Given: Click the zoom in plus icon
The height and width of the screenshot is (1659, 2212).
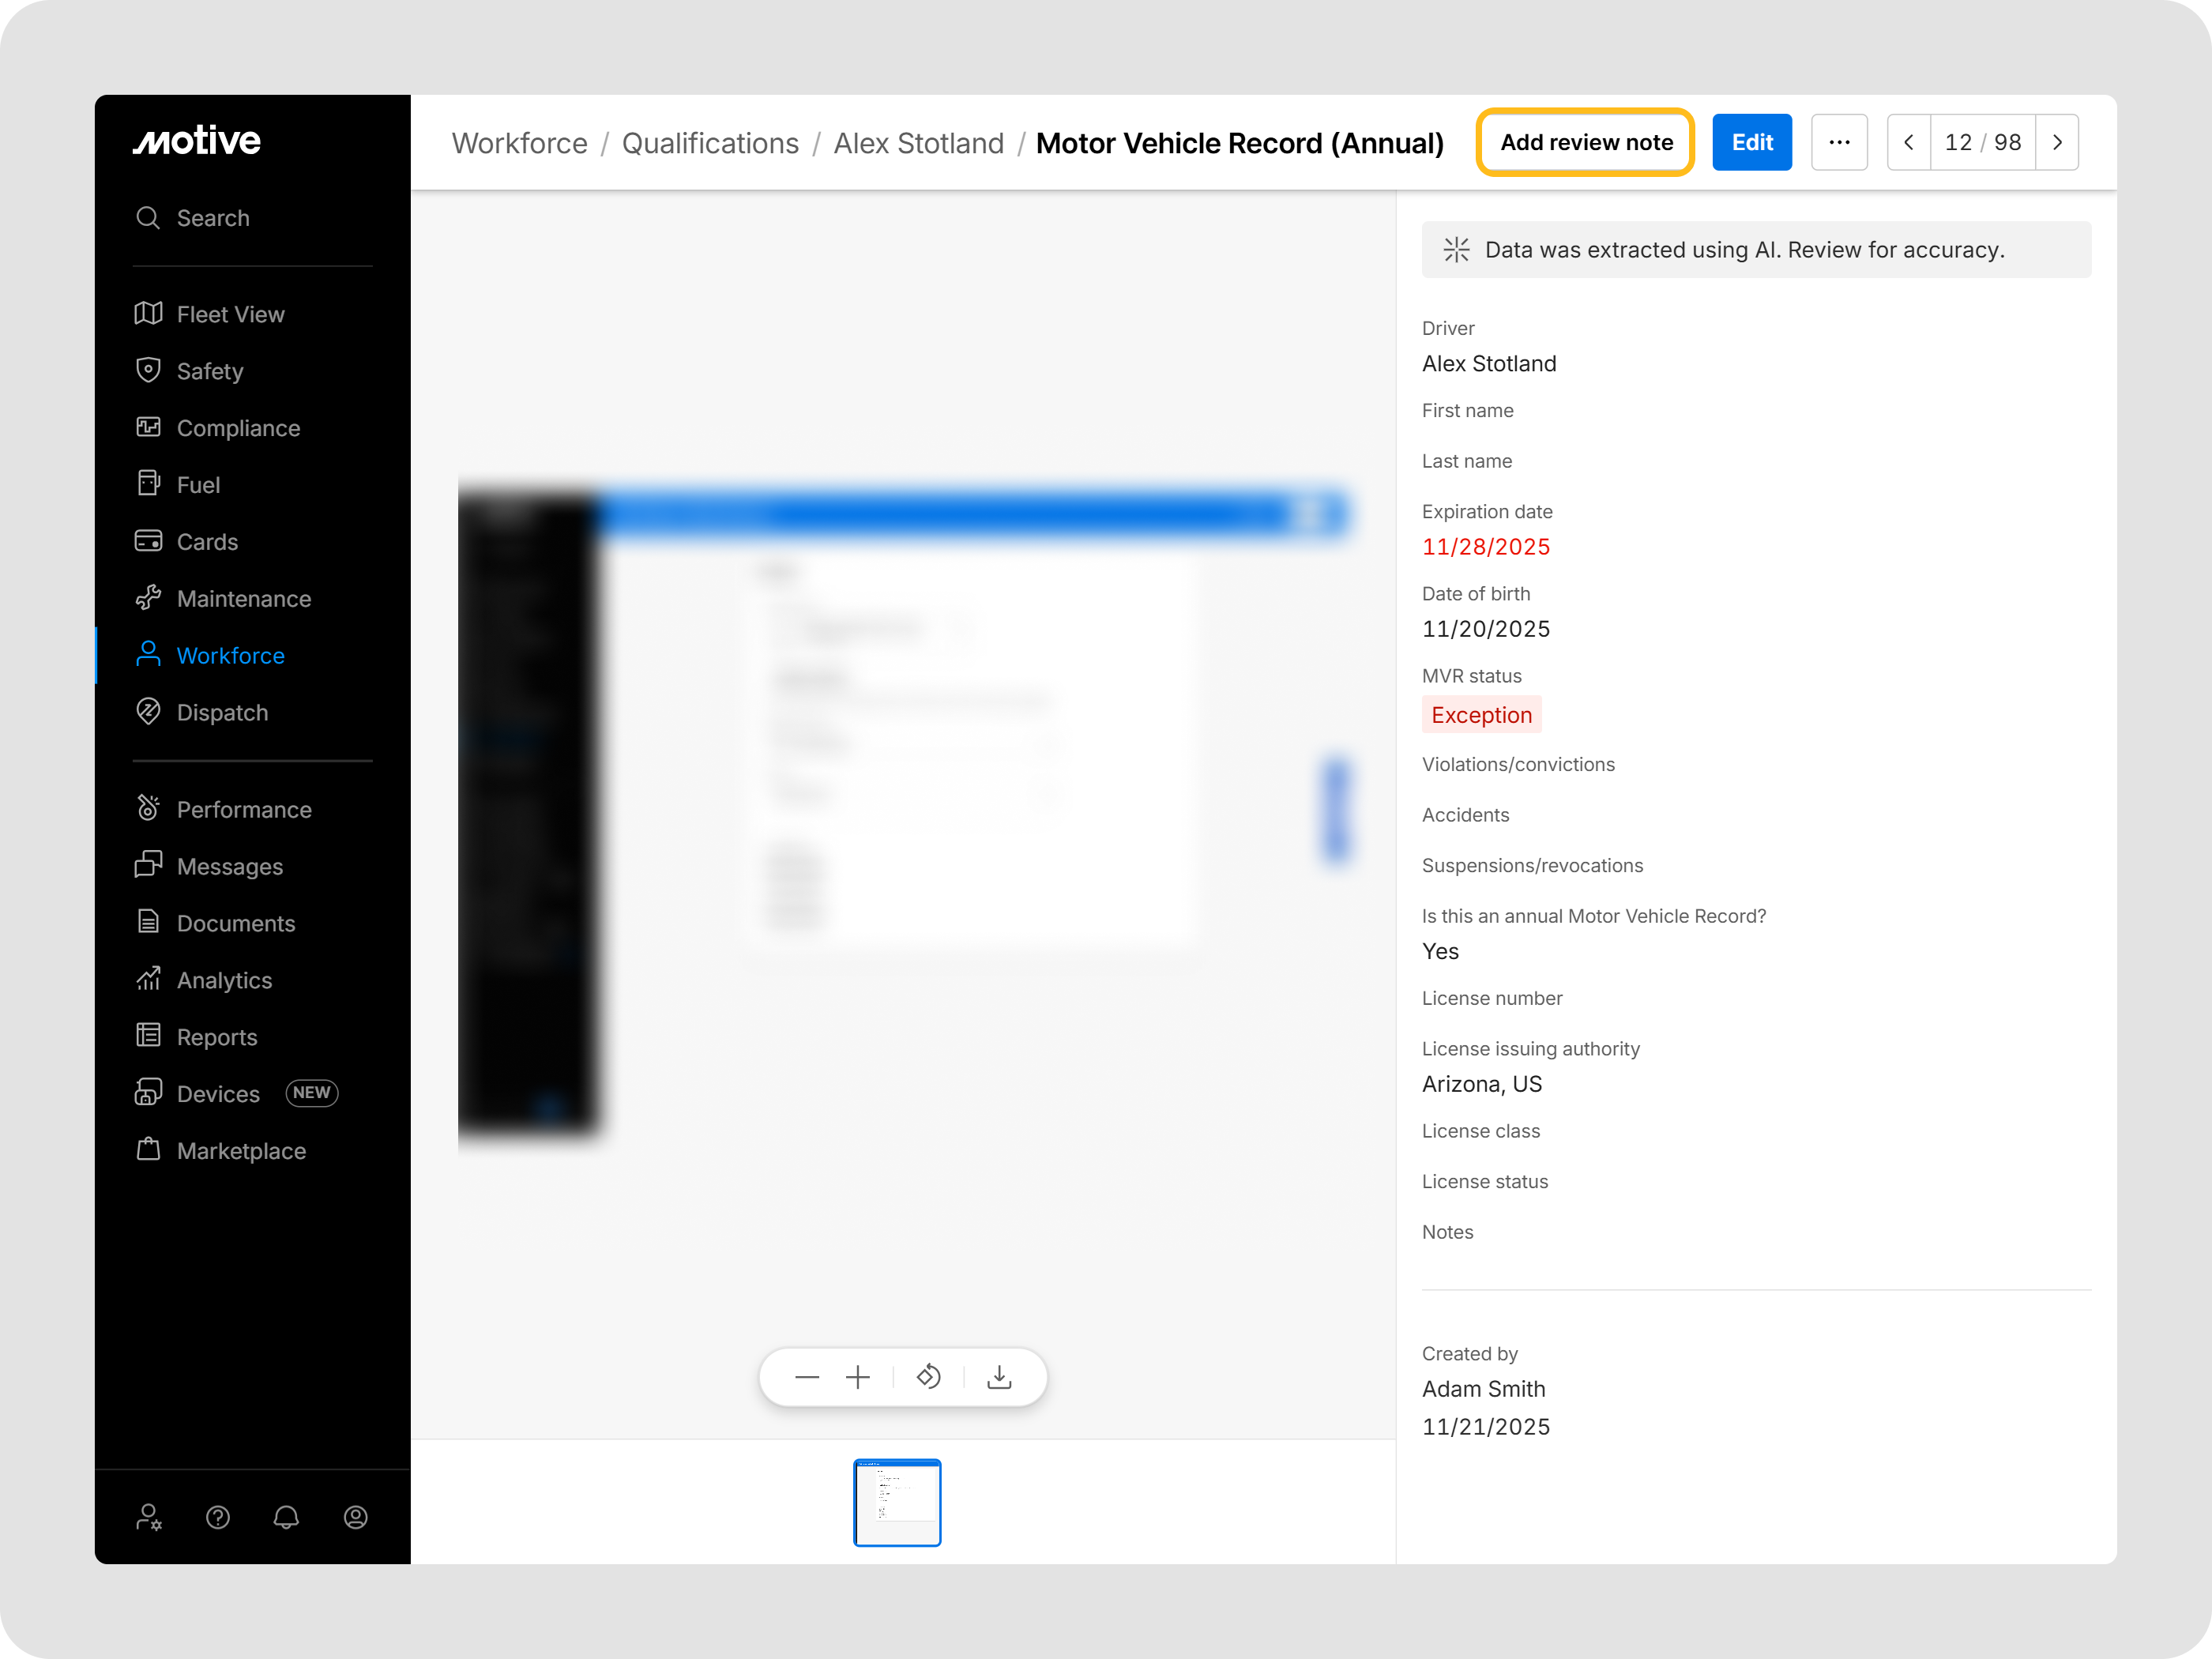Looking at the screenshot, I should point(858,1378).
